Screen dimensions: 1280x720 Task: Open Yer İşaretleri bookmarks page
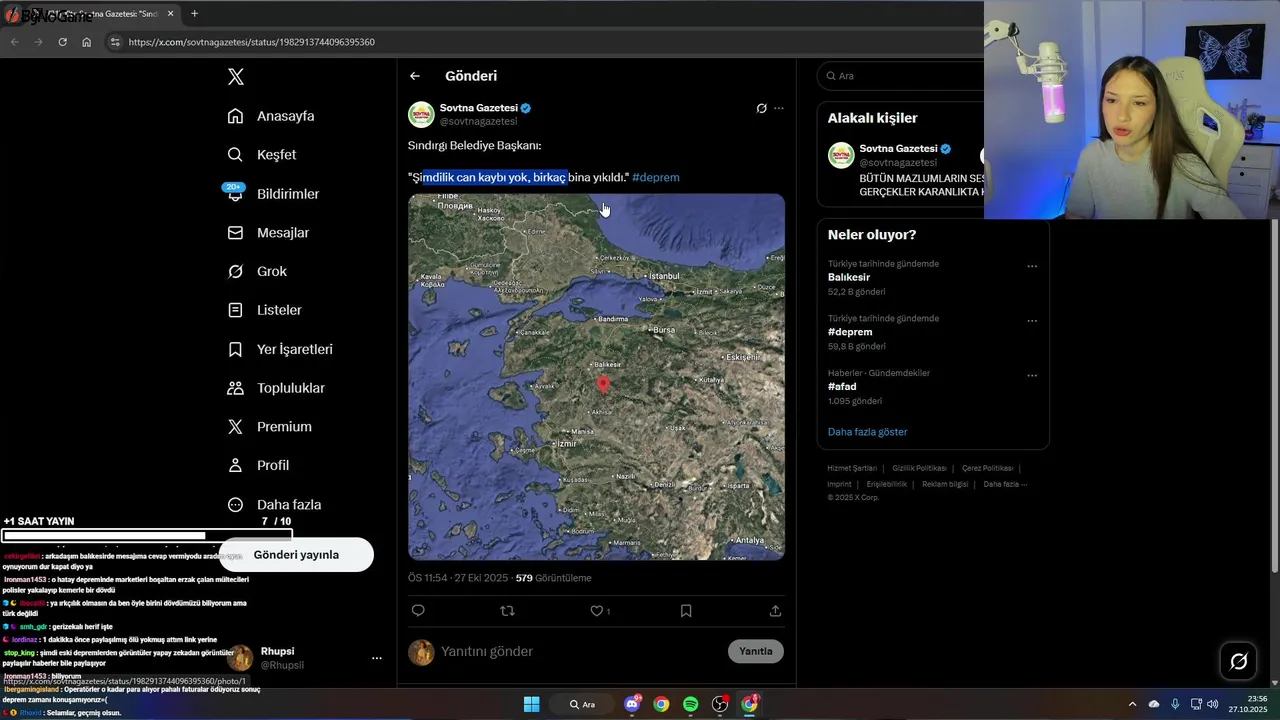coord(280,349)
